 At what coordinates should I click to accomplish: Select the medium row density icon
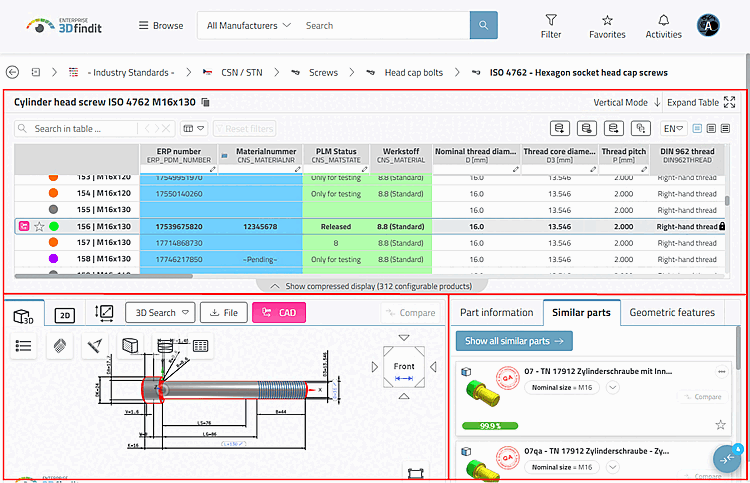click(x=711, y=129)
